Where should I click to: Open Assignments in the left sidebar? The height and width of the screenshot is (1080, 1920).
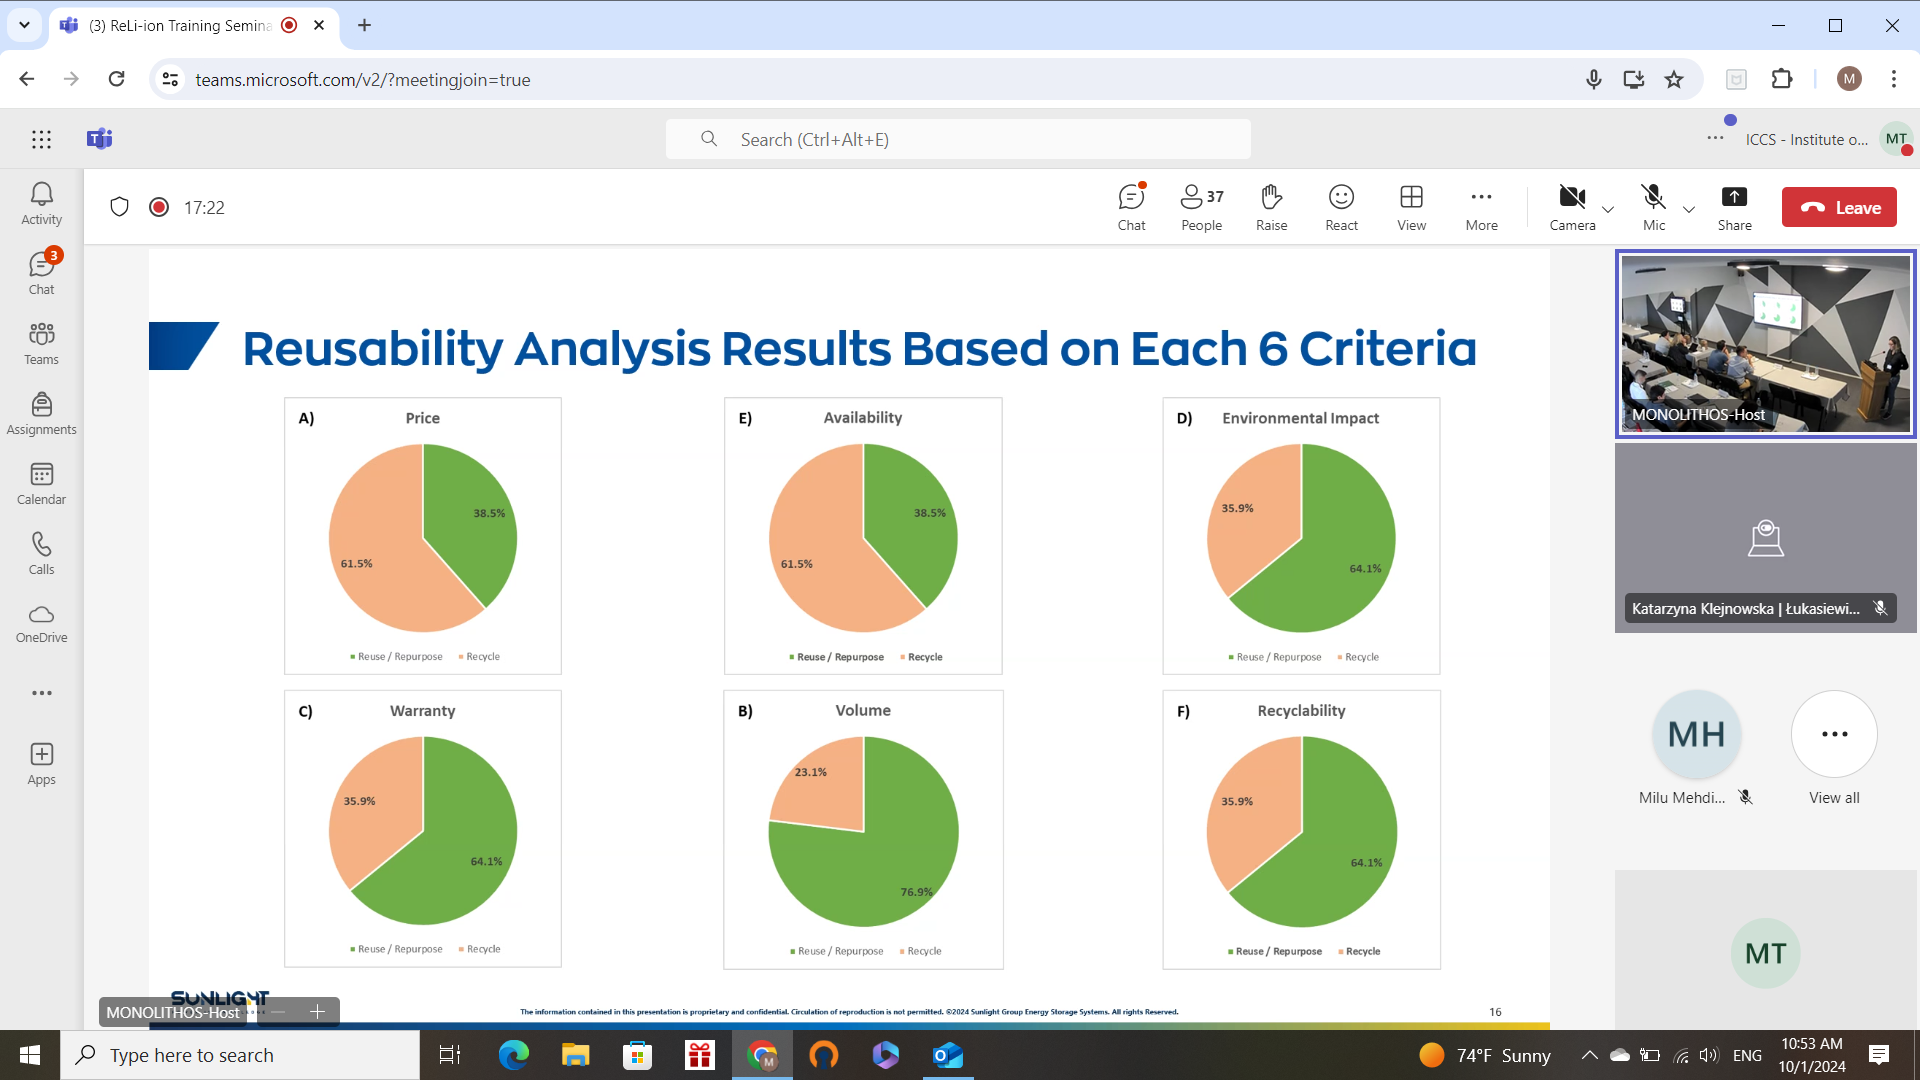pyautogui.click(x=41, y=413)
